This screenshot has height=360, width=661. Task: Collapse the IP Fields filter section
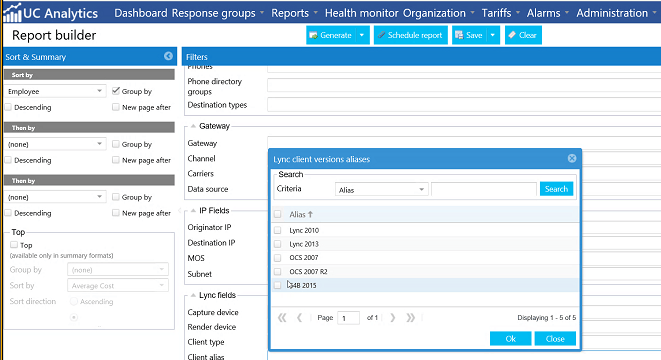(x=193, y=210)
